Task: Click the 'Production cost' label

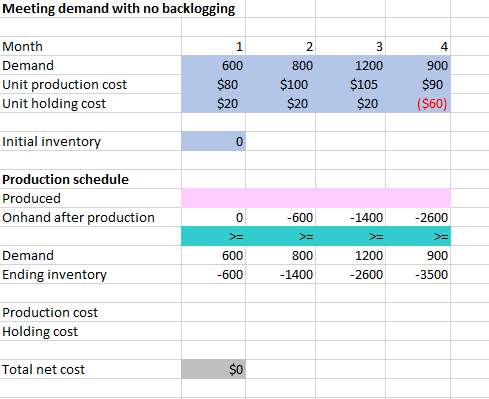Action: (x=50, y=313)
